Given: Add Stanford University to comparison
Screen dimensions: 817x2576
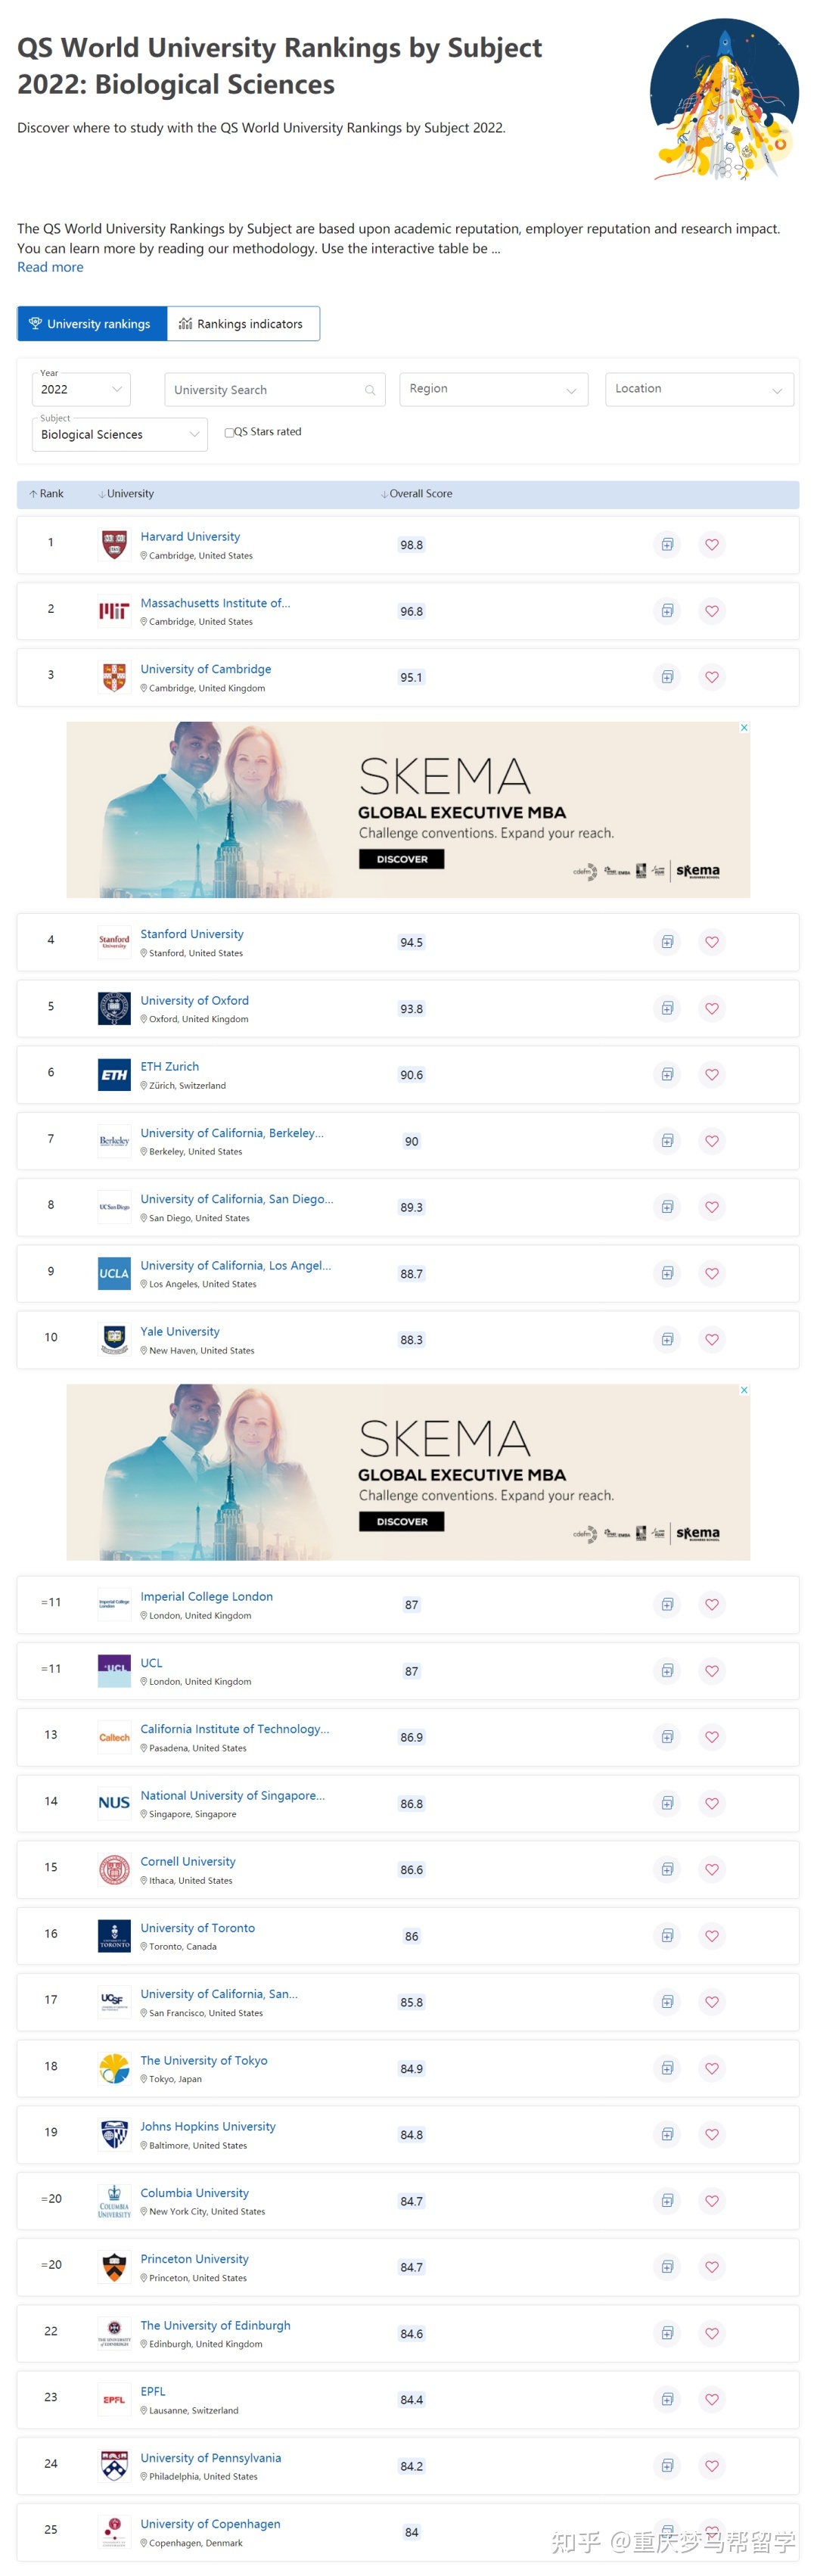Looking at the screenshot, I should tap(667, 942).
